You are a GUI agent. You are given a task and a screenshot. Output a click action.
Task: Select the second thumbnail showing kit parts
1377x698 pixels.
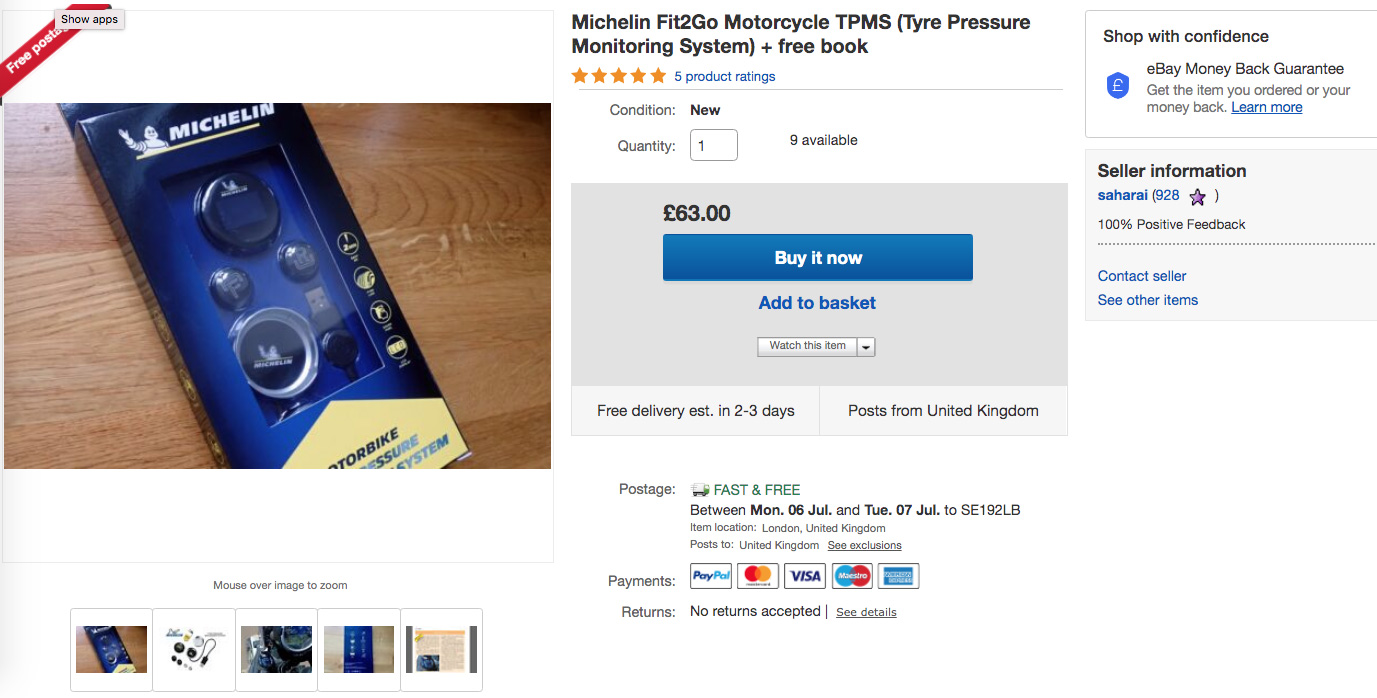pos(194,649)
